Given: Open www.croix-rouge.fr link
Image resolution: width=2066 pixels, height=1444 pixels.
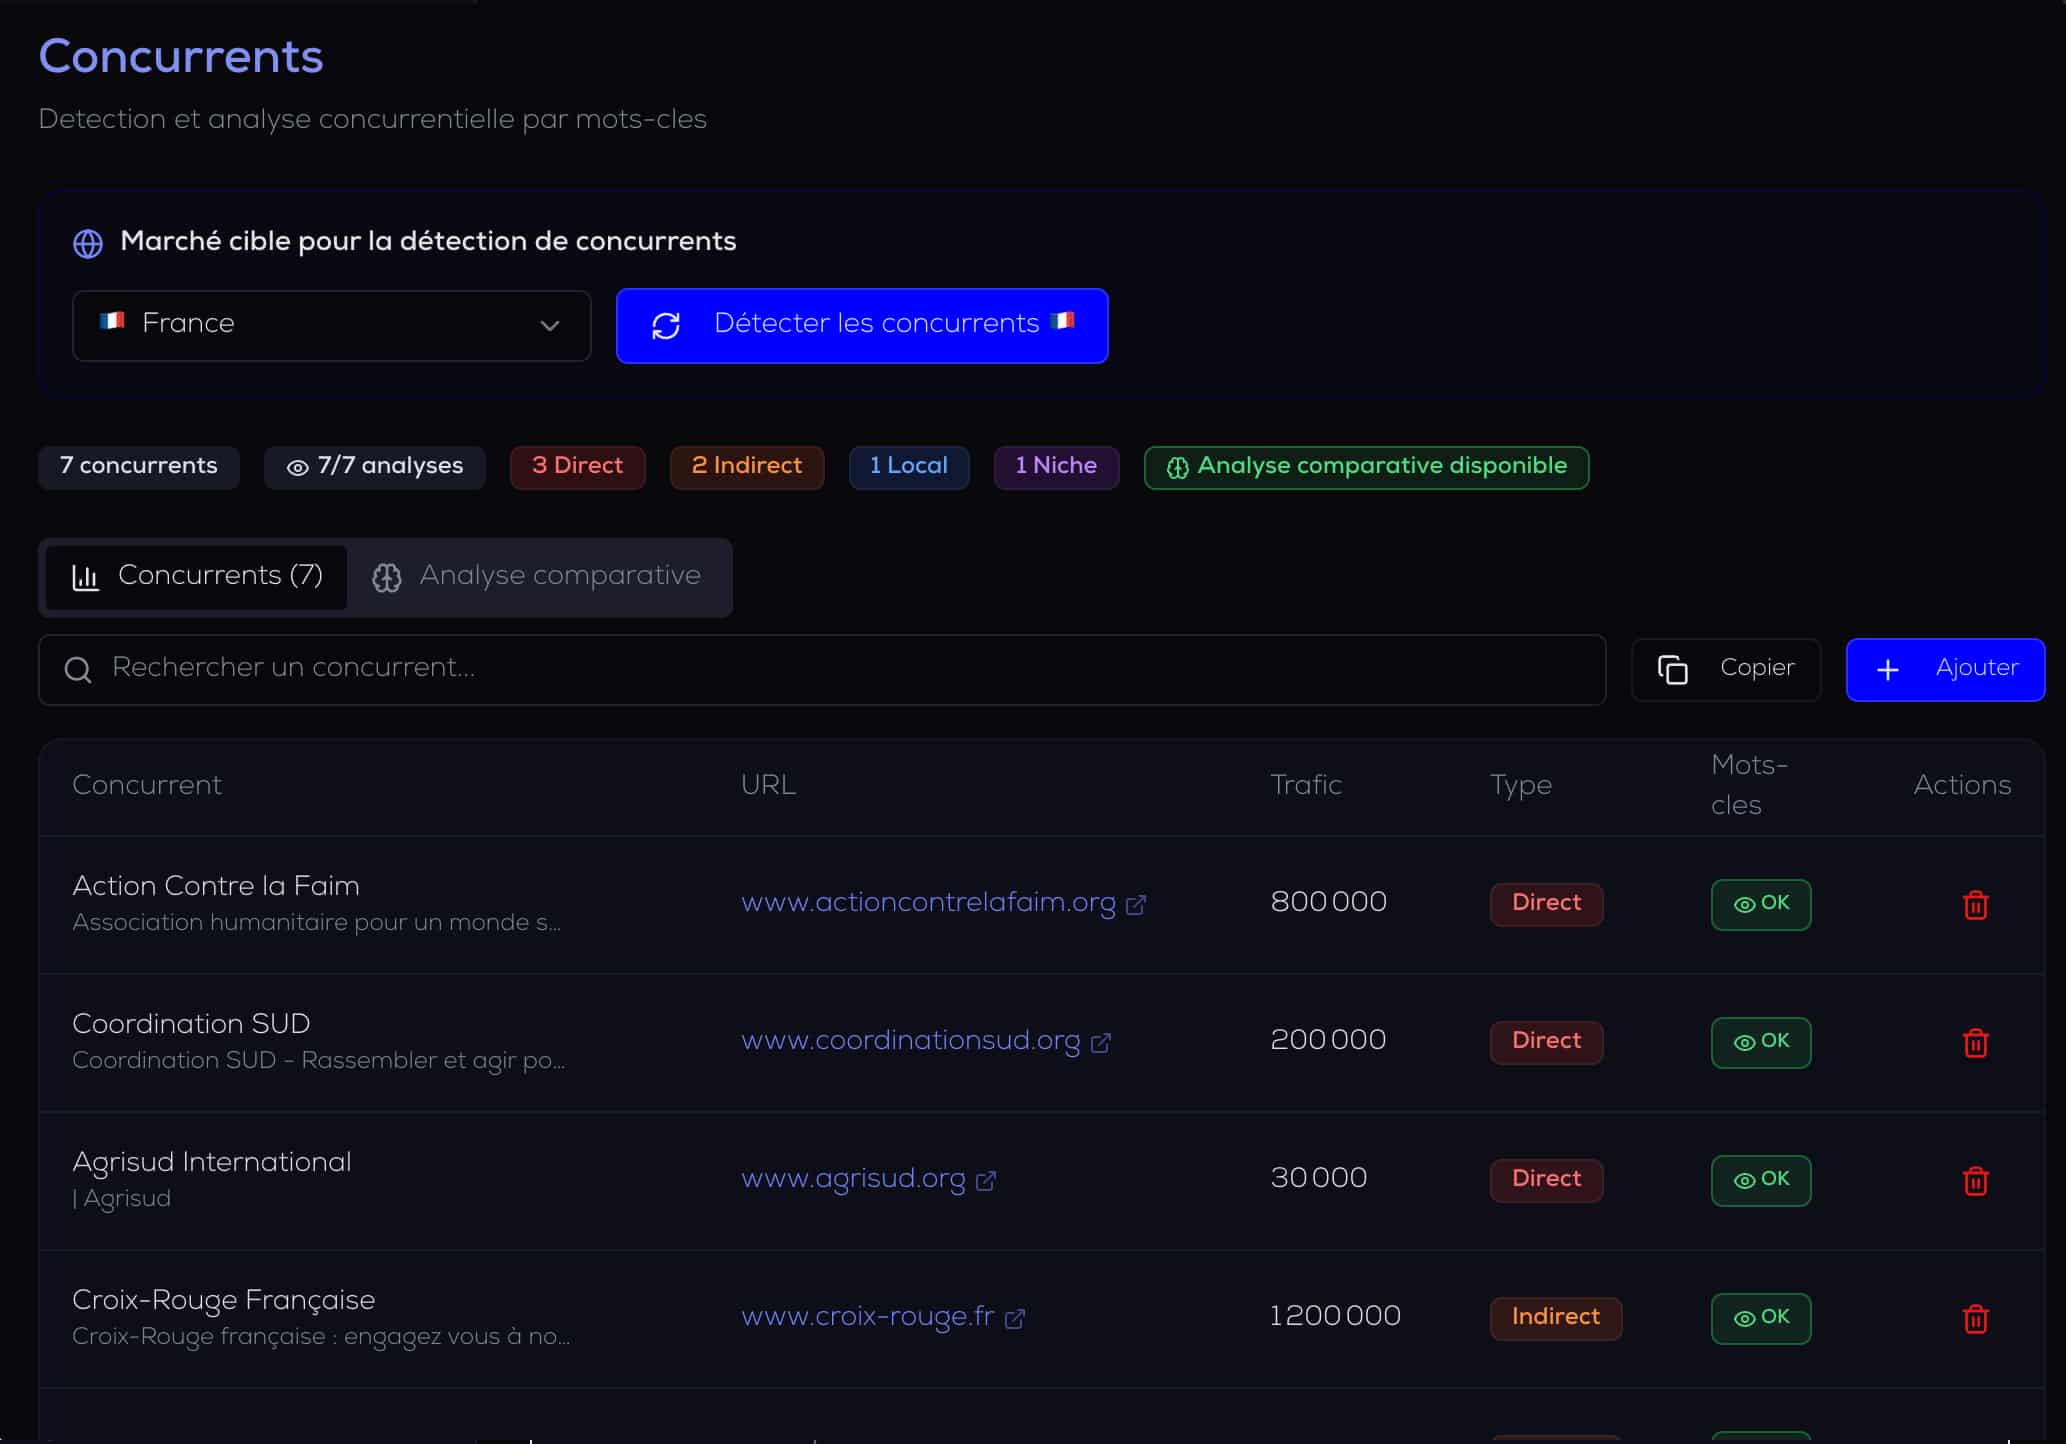Looking at the screenshot, I should [868, 1317].
